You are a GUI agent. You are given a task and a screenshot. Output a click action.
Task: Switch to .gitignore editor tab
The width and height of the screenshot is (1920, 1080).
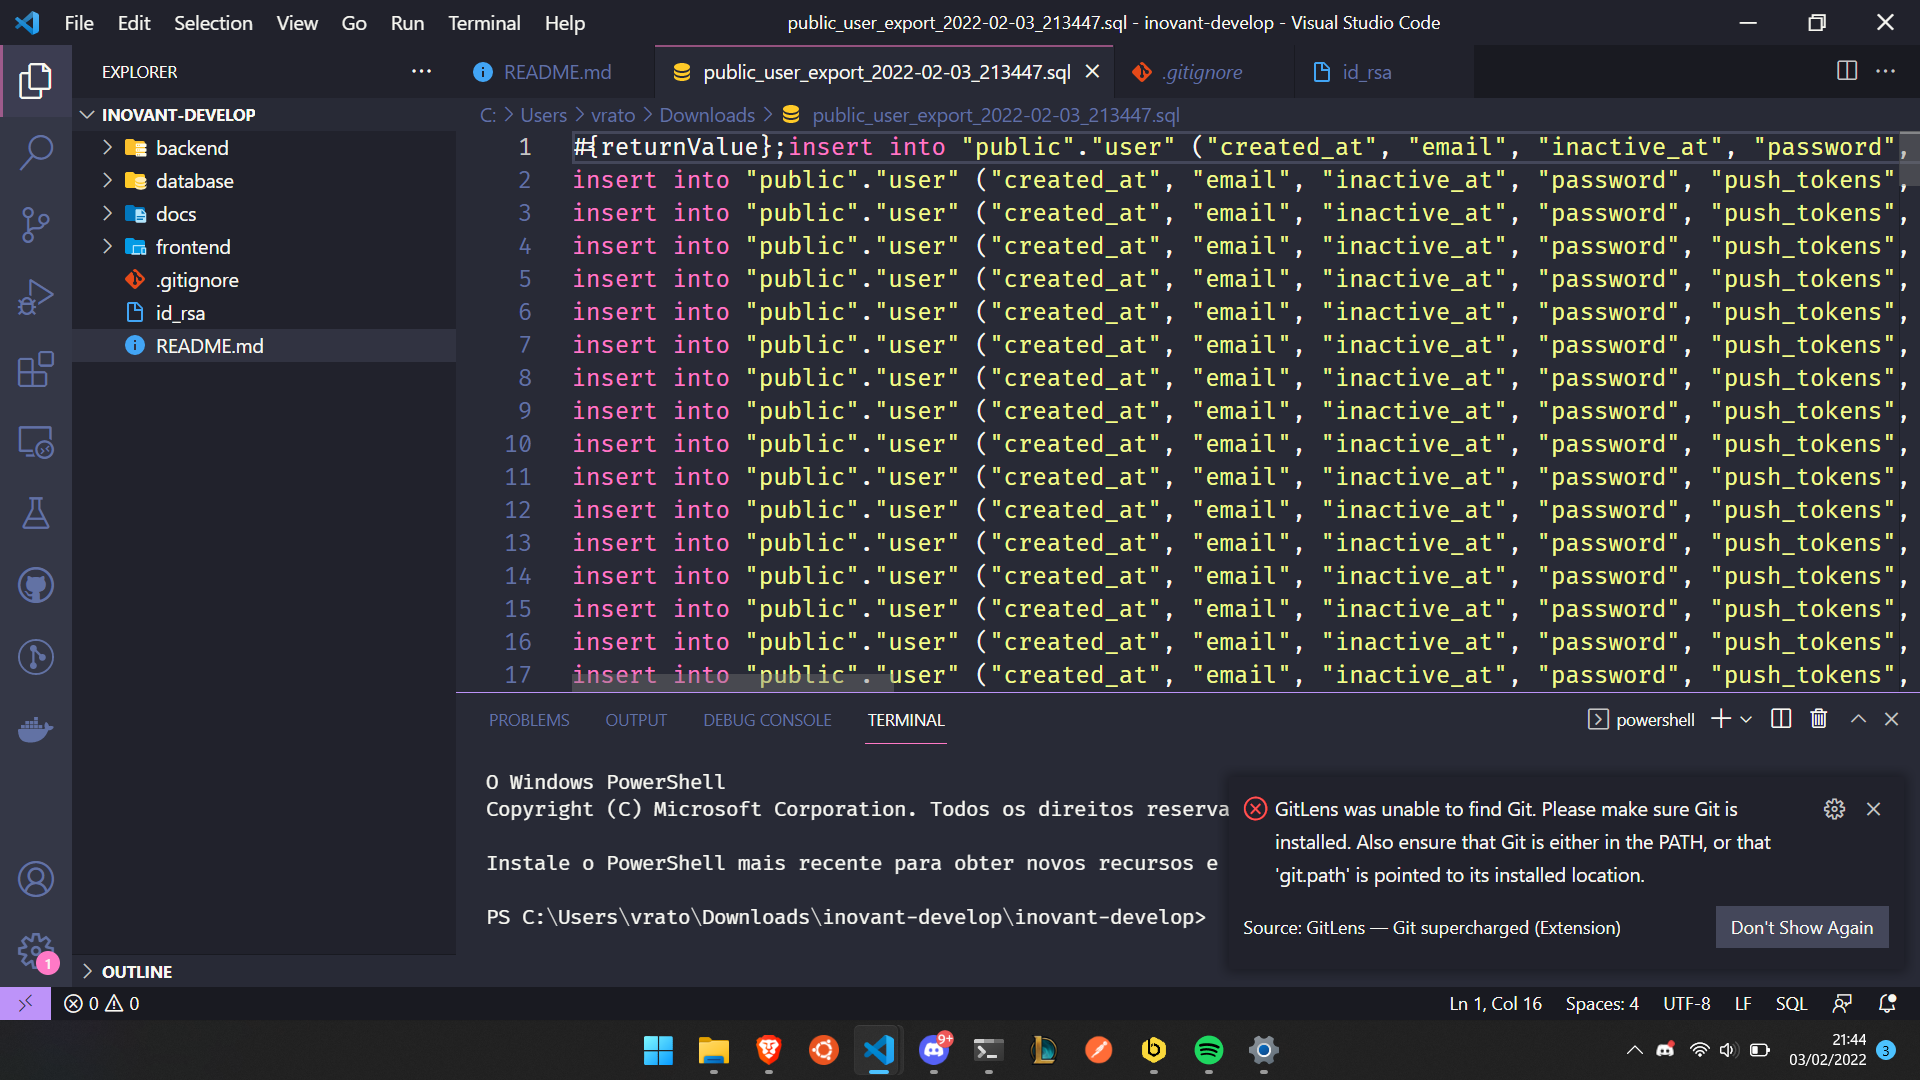[1201, 71]
